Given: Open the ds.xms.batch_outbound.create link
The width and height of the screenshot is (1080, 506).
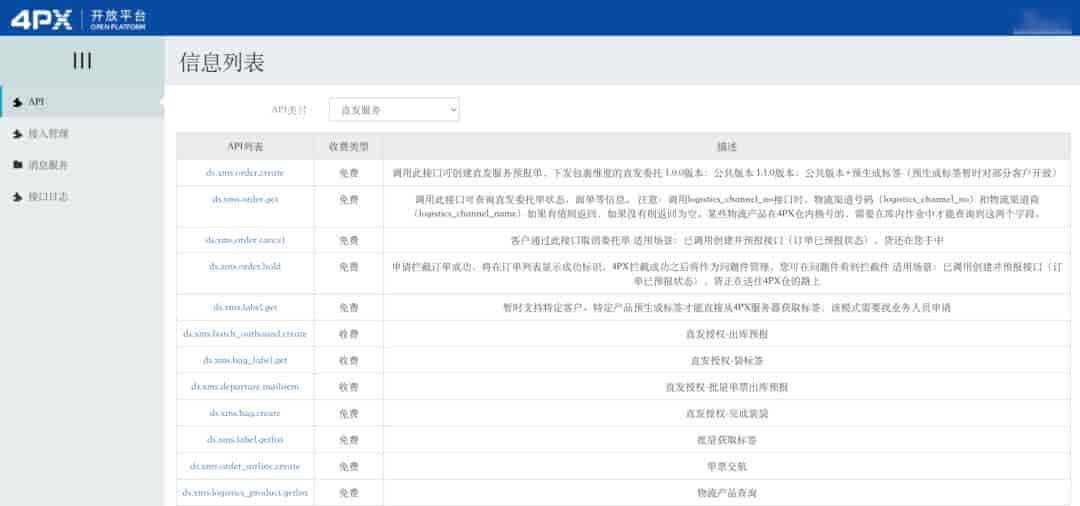Looking at the screenshot, I should [245, 334].
